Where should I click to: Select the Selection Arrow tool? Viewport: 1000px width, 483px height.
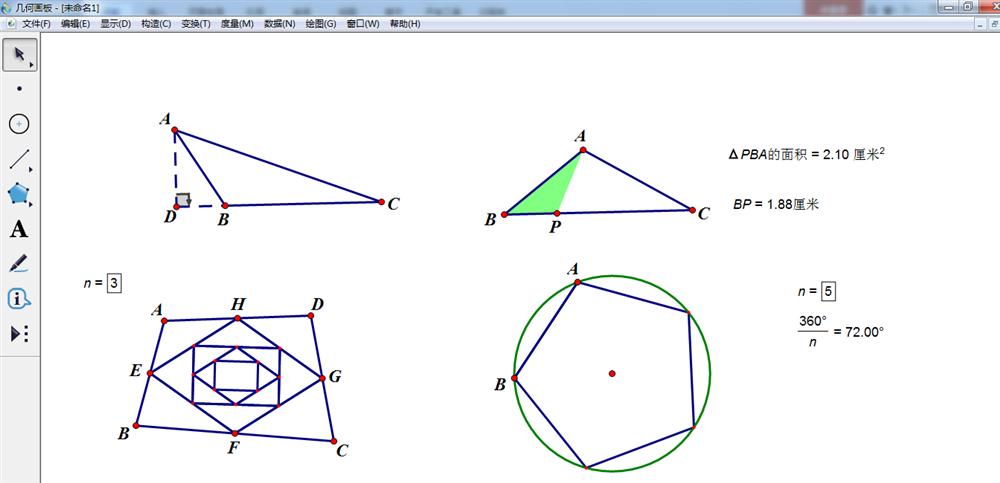(19, 54)
